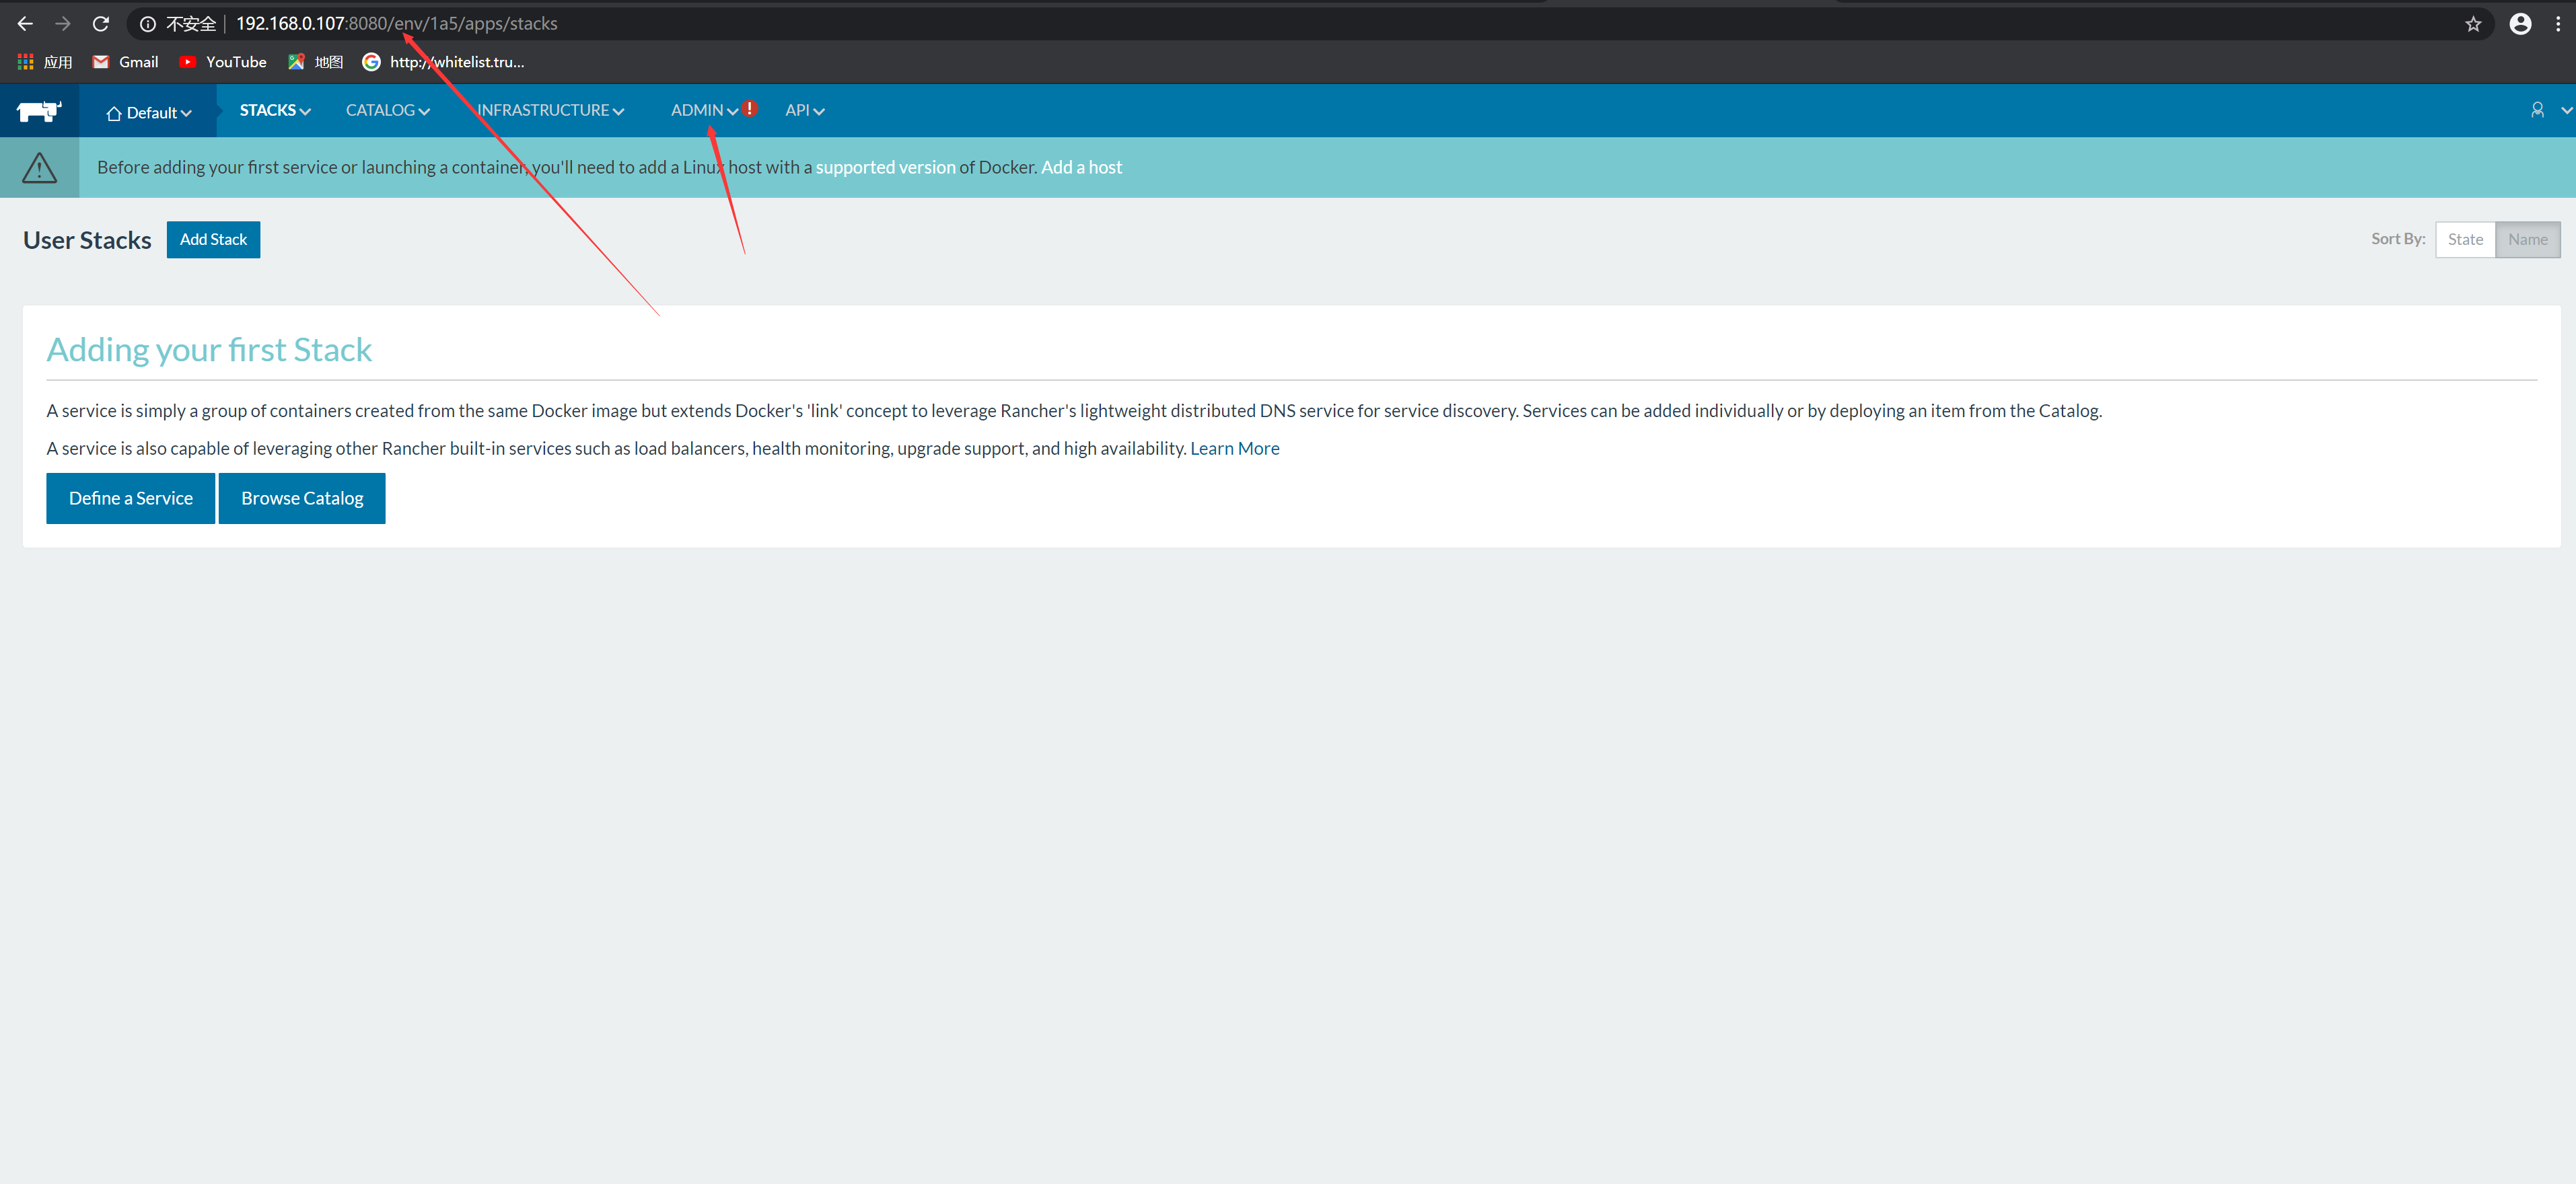Reload the current page
Viewport: 2576px width, 1184px height.
[x=101, y=23]
